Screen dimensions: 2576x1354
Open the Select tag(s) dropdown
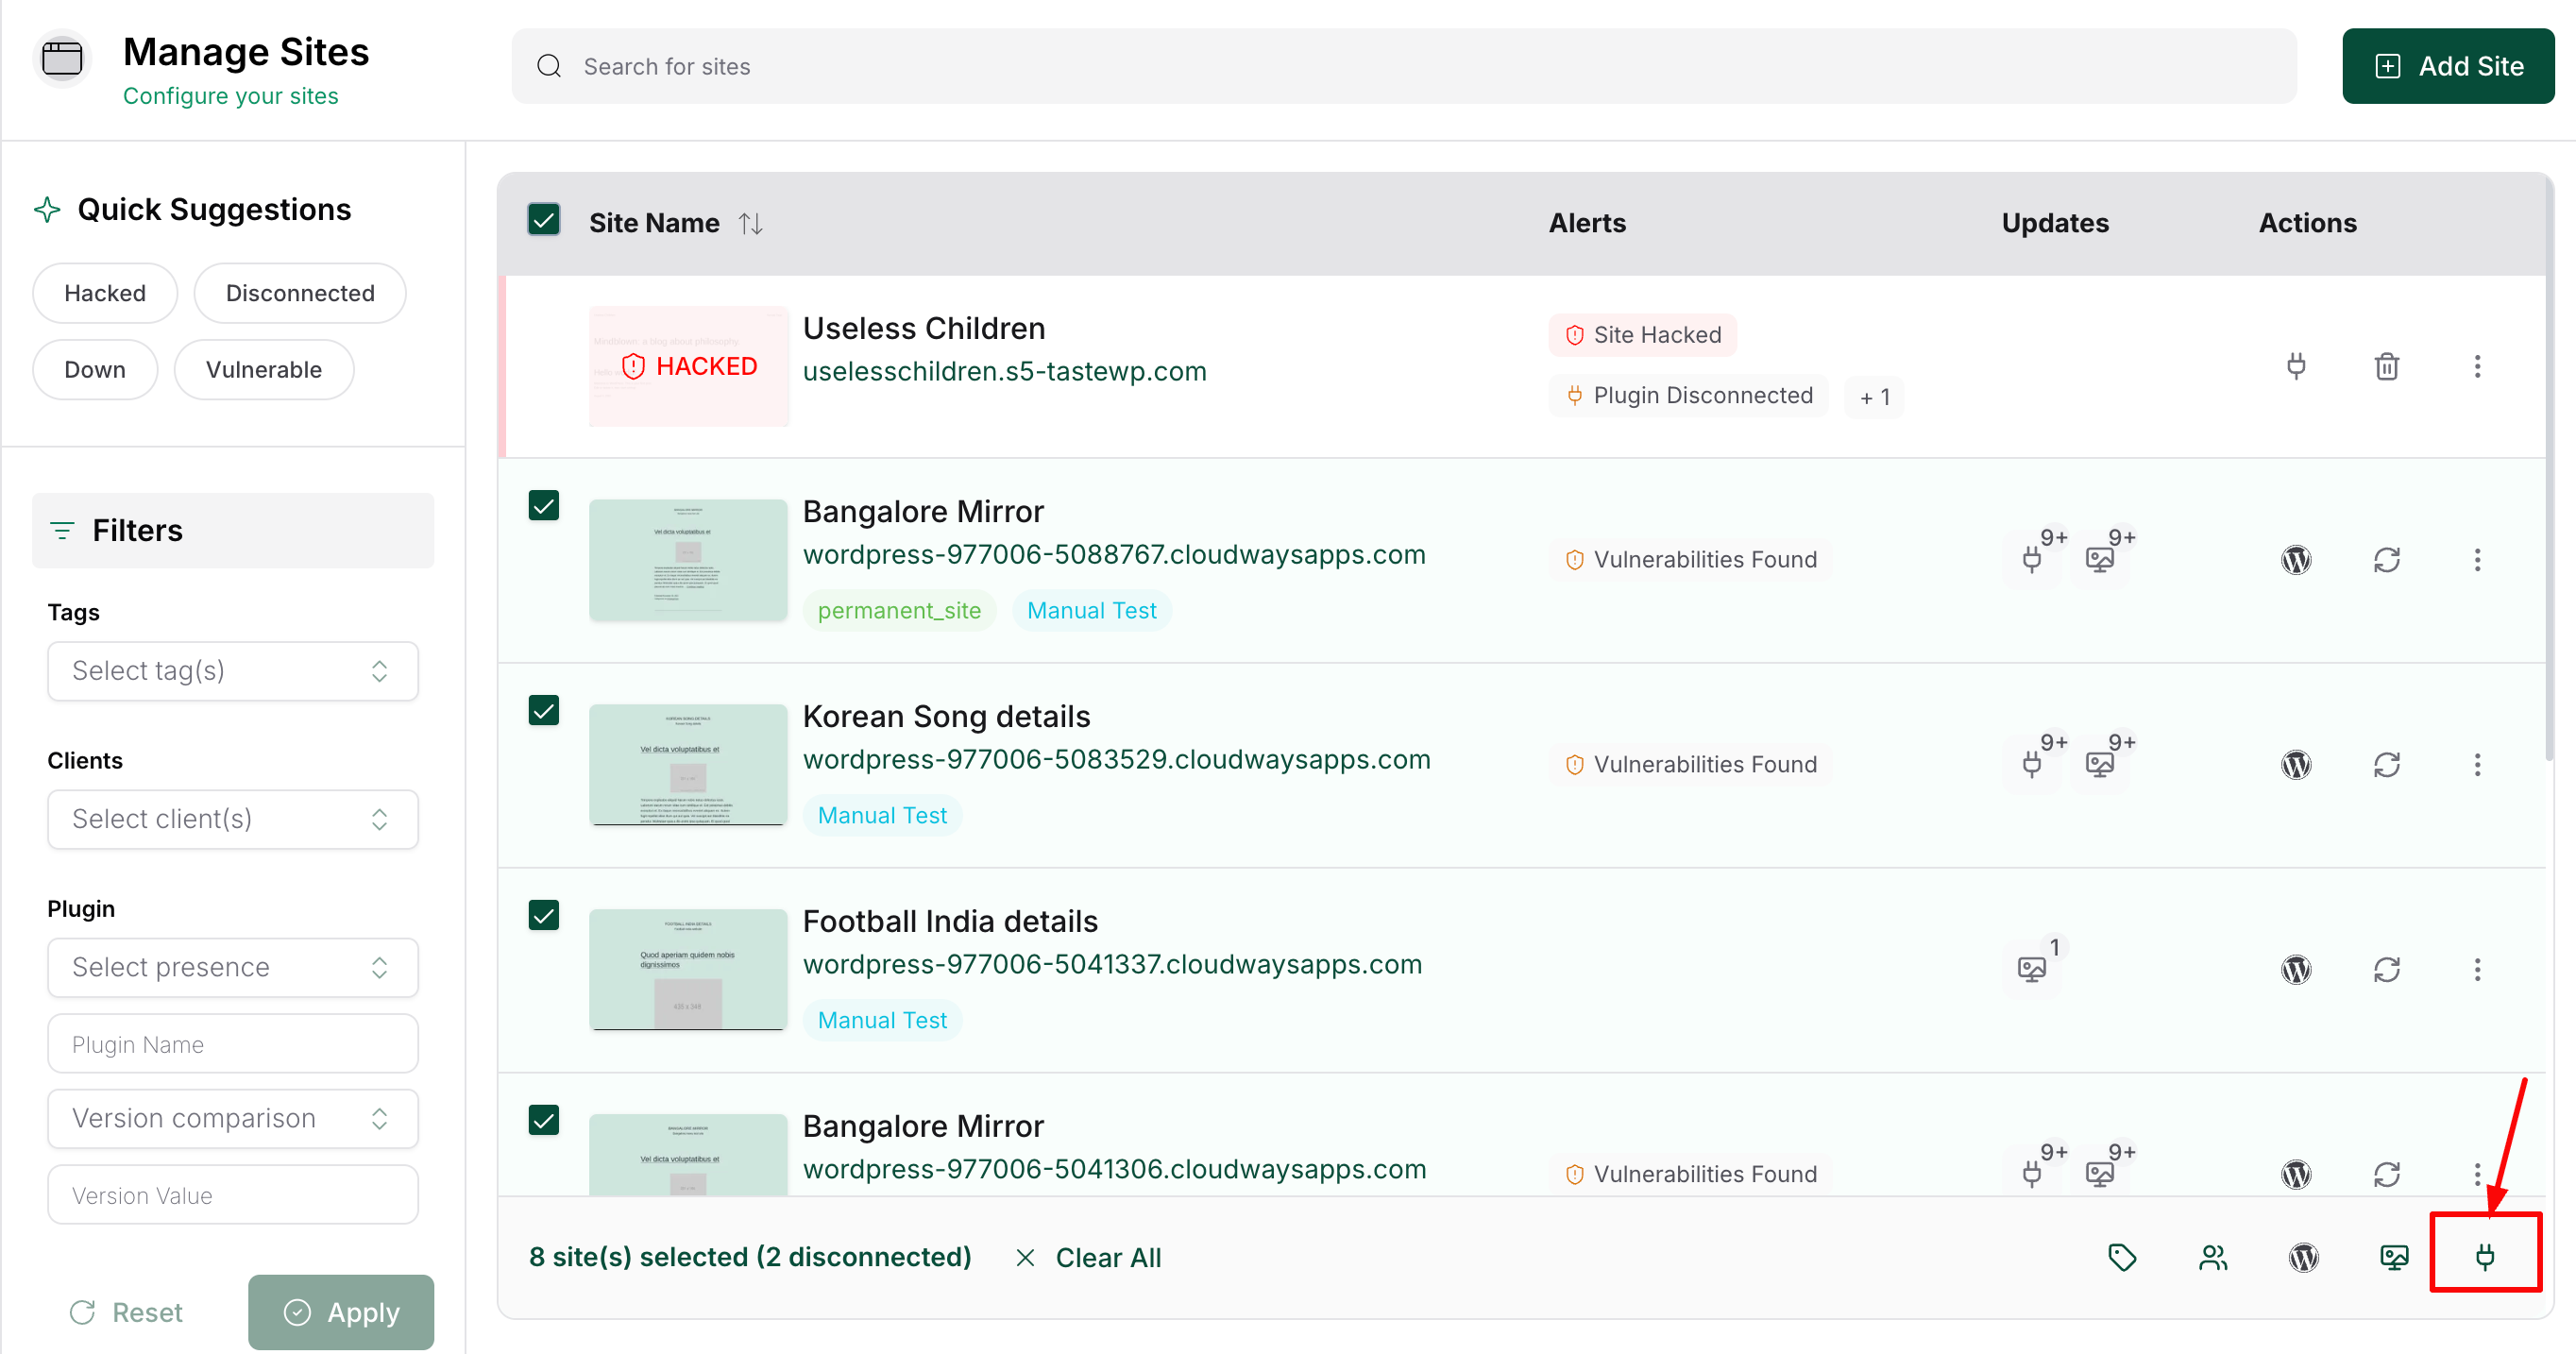(x=232, y=670)
